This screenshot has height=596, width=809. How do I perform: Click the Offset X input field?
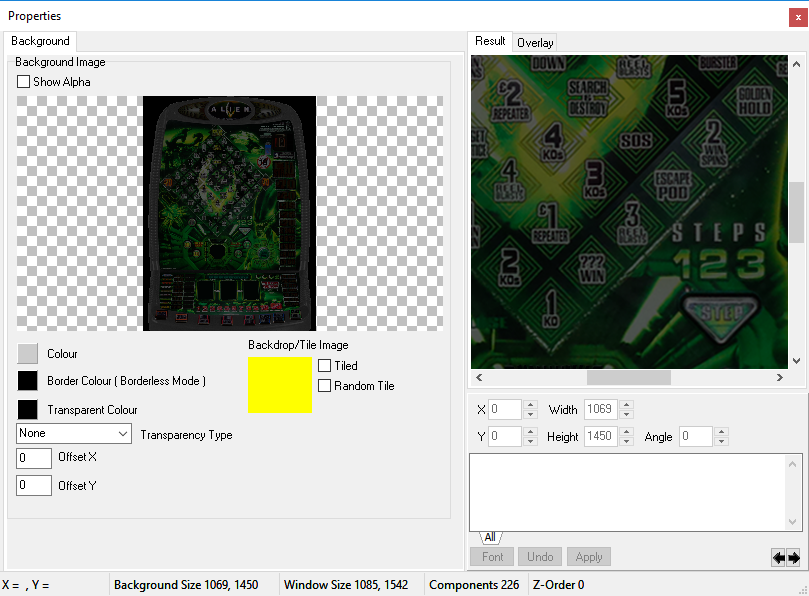34,458
